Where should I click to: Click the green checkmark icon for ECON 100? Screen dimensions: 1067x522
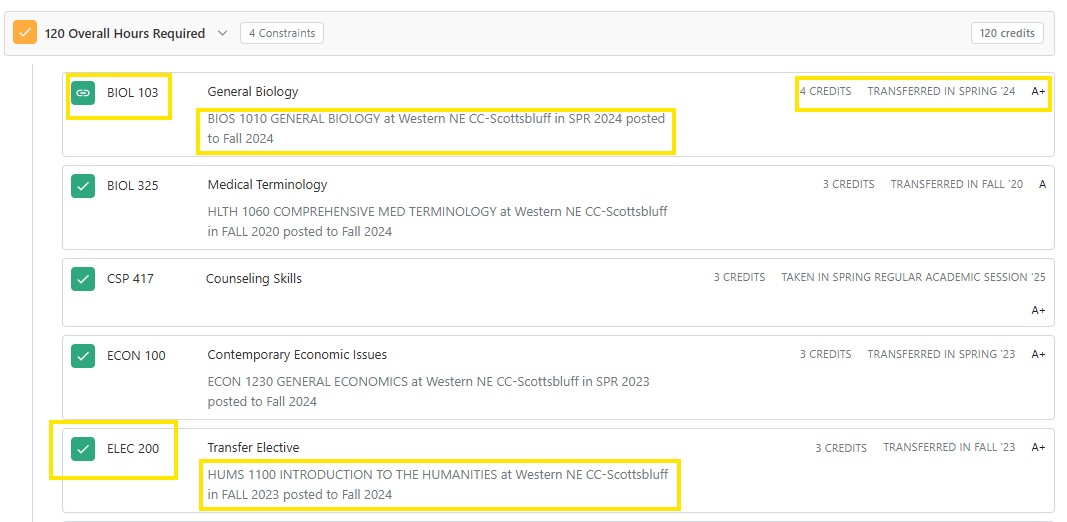[83, 355]
